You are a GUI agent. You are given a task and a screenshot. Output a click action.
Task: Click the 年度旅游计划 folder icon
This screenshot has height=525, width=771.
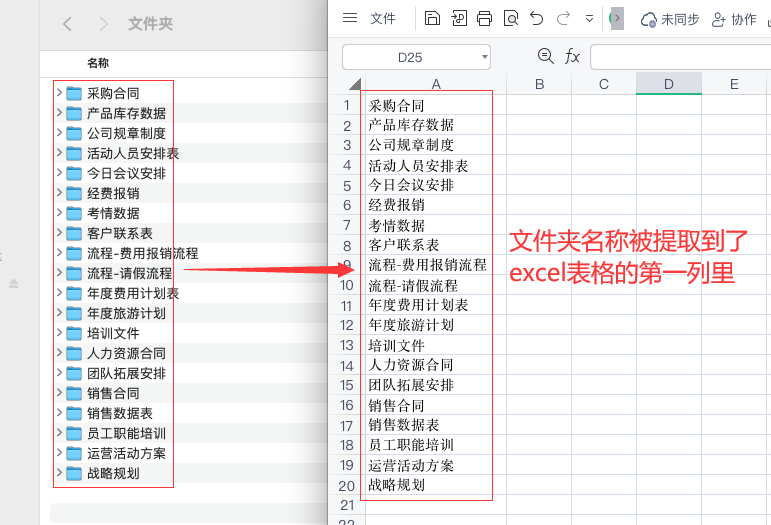pyautogui.click(x=74, y=313)
